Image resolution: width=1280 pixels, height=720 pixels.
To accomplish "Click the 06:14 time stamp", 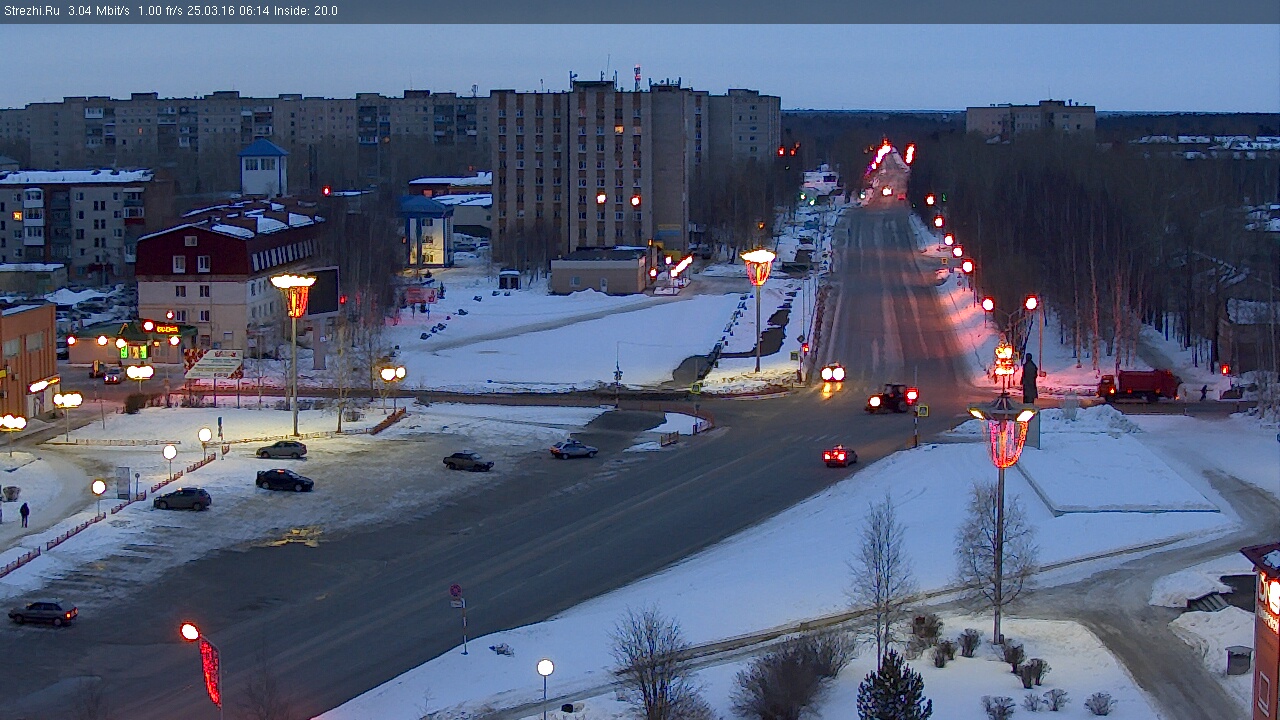I will click(252, 11).
